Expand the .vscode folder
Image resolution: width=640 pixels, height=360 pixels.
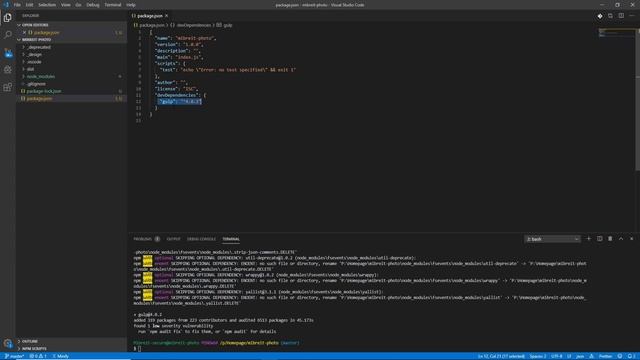point(71,62)
